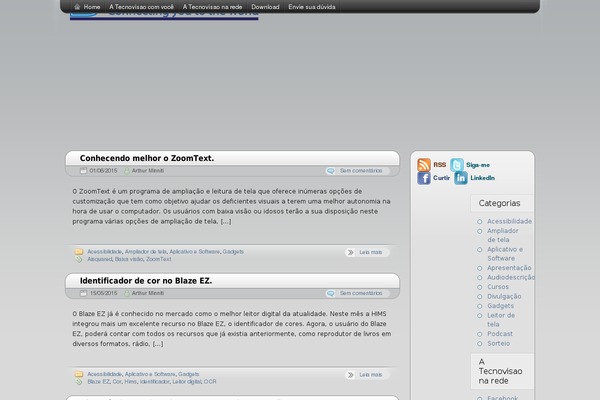Click Leia mais on the Blaze EZ post
Screen dimensions: 600x400
click(370, 375)
